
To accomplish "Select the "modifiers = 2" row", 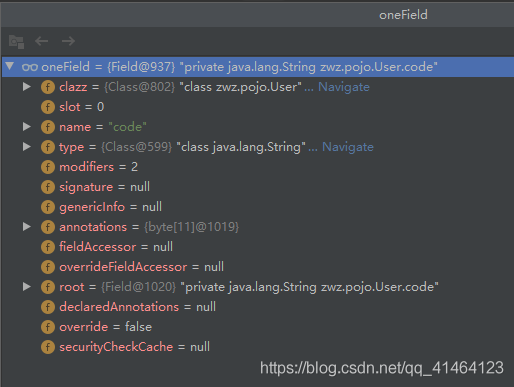I will [x=258, y=167].
